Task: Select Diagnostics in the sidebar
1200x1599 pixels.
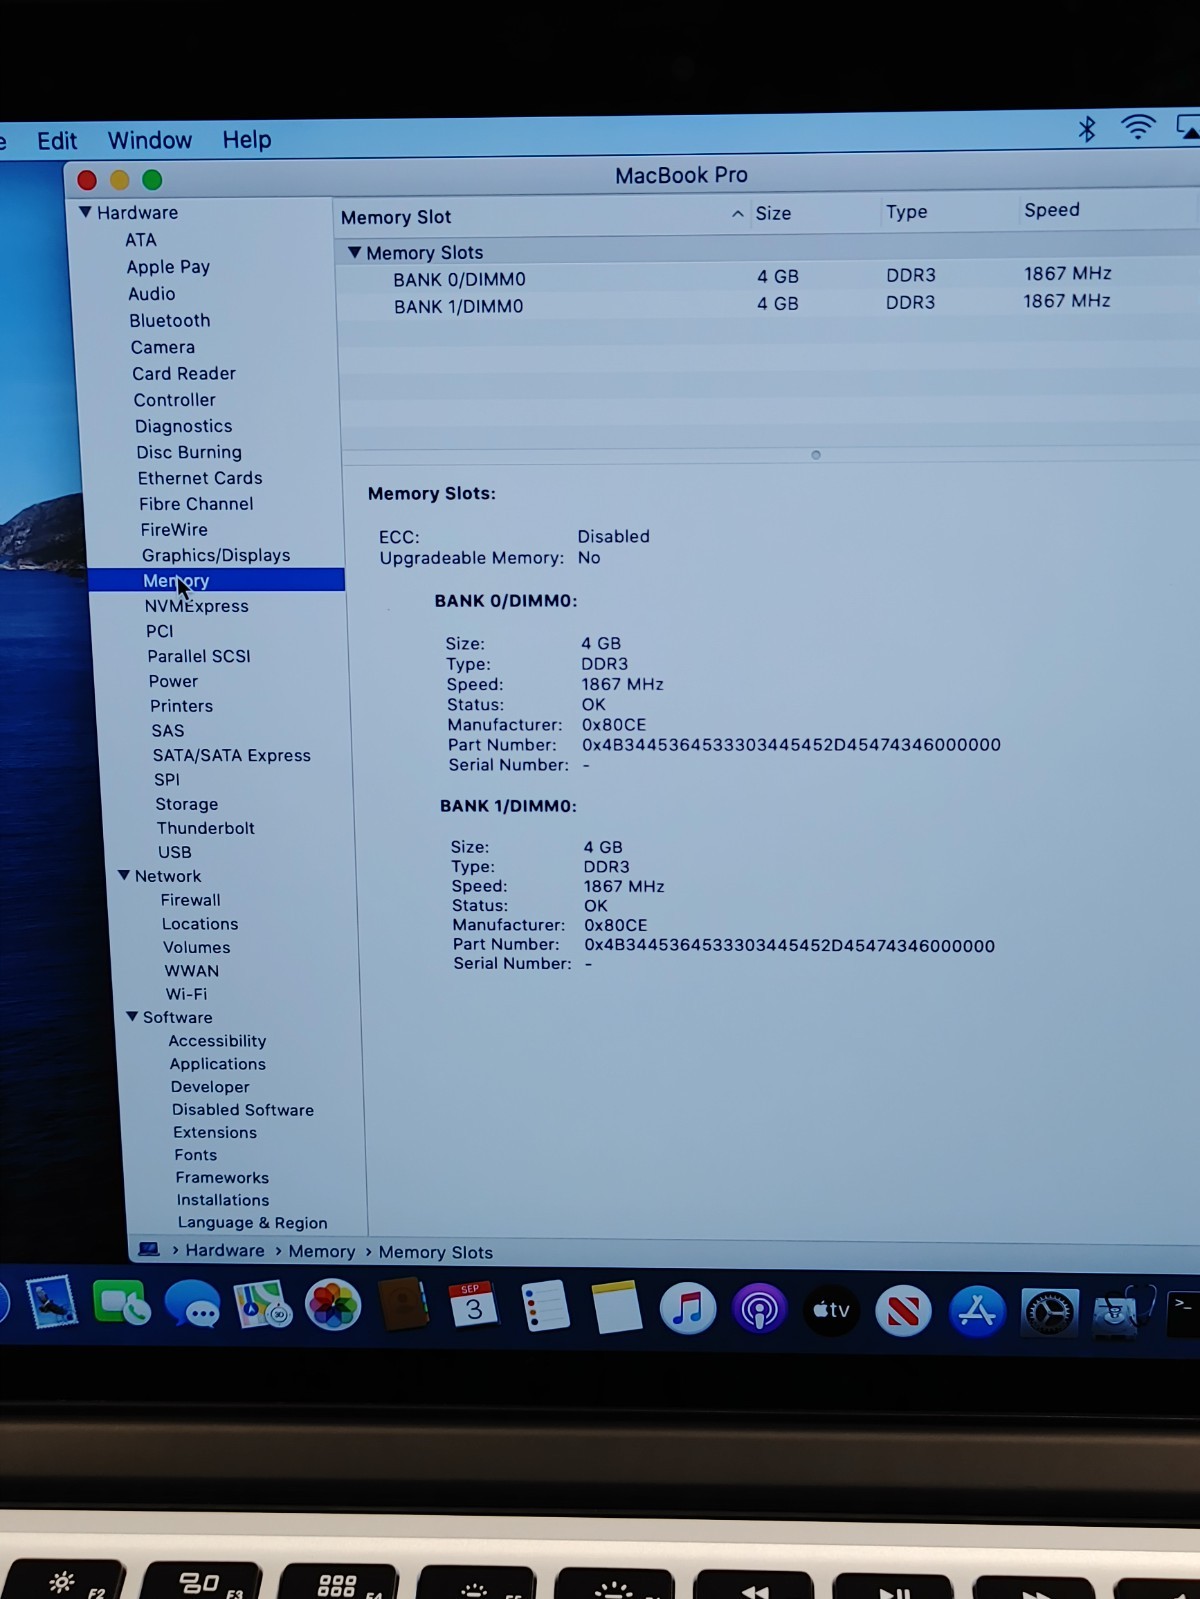Action: click(184, 426)
